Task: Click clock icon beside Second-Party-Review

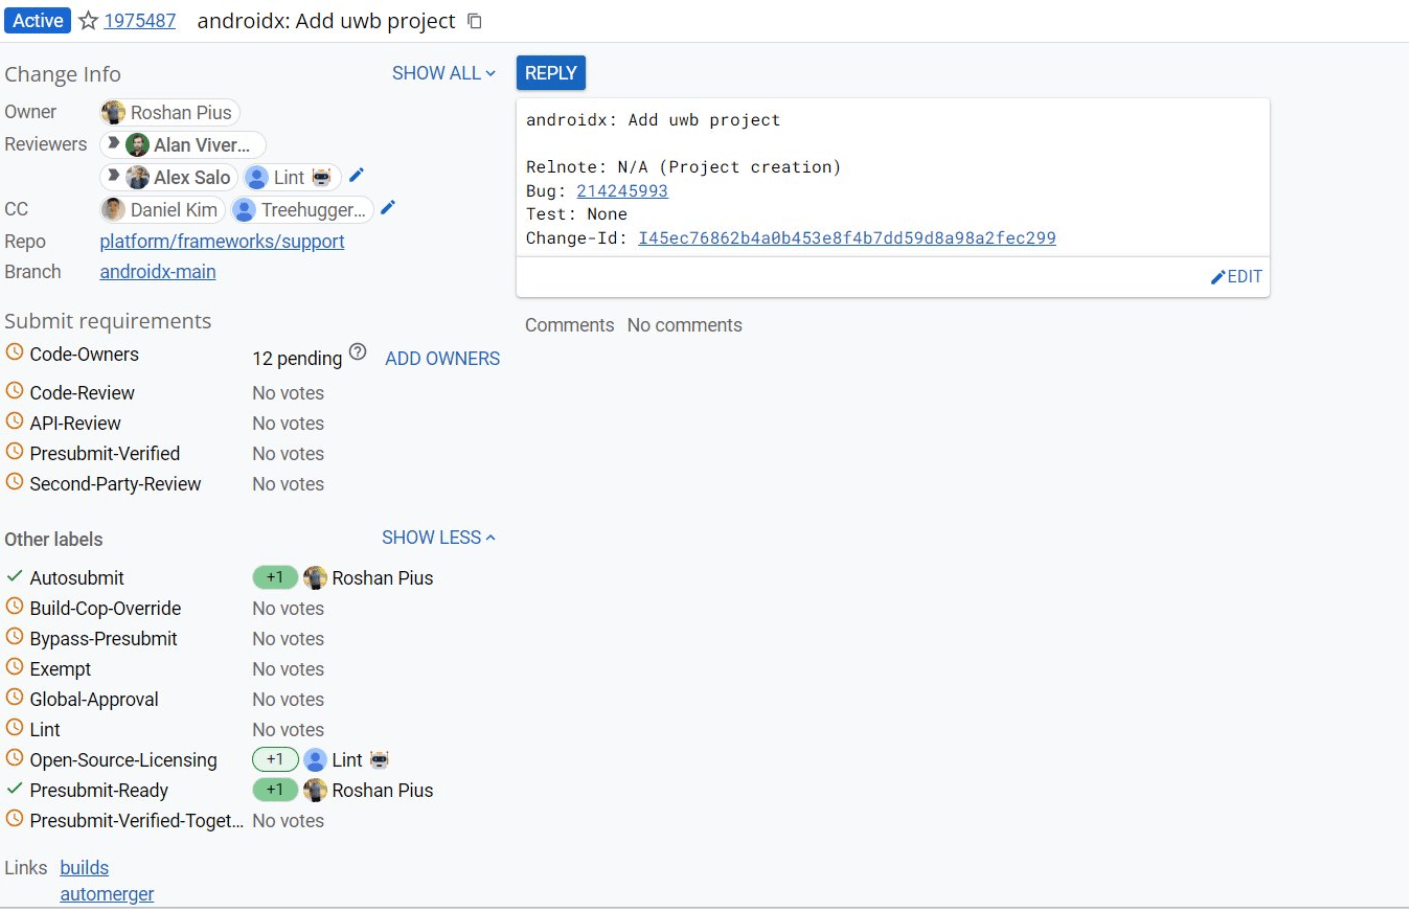Action: [x=14, y=482]
